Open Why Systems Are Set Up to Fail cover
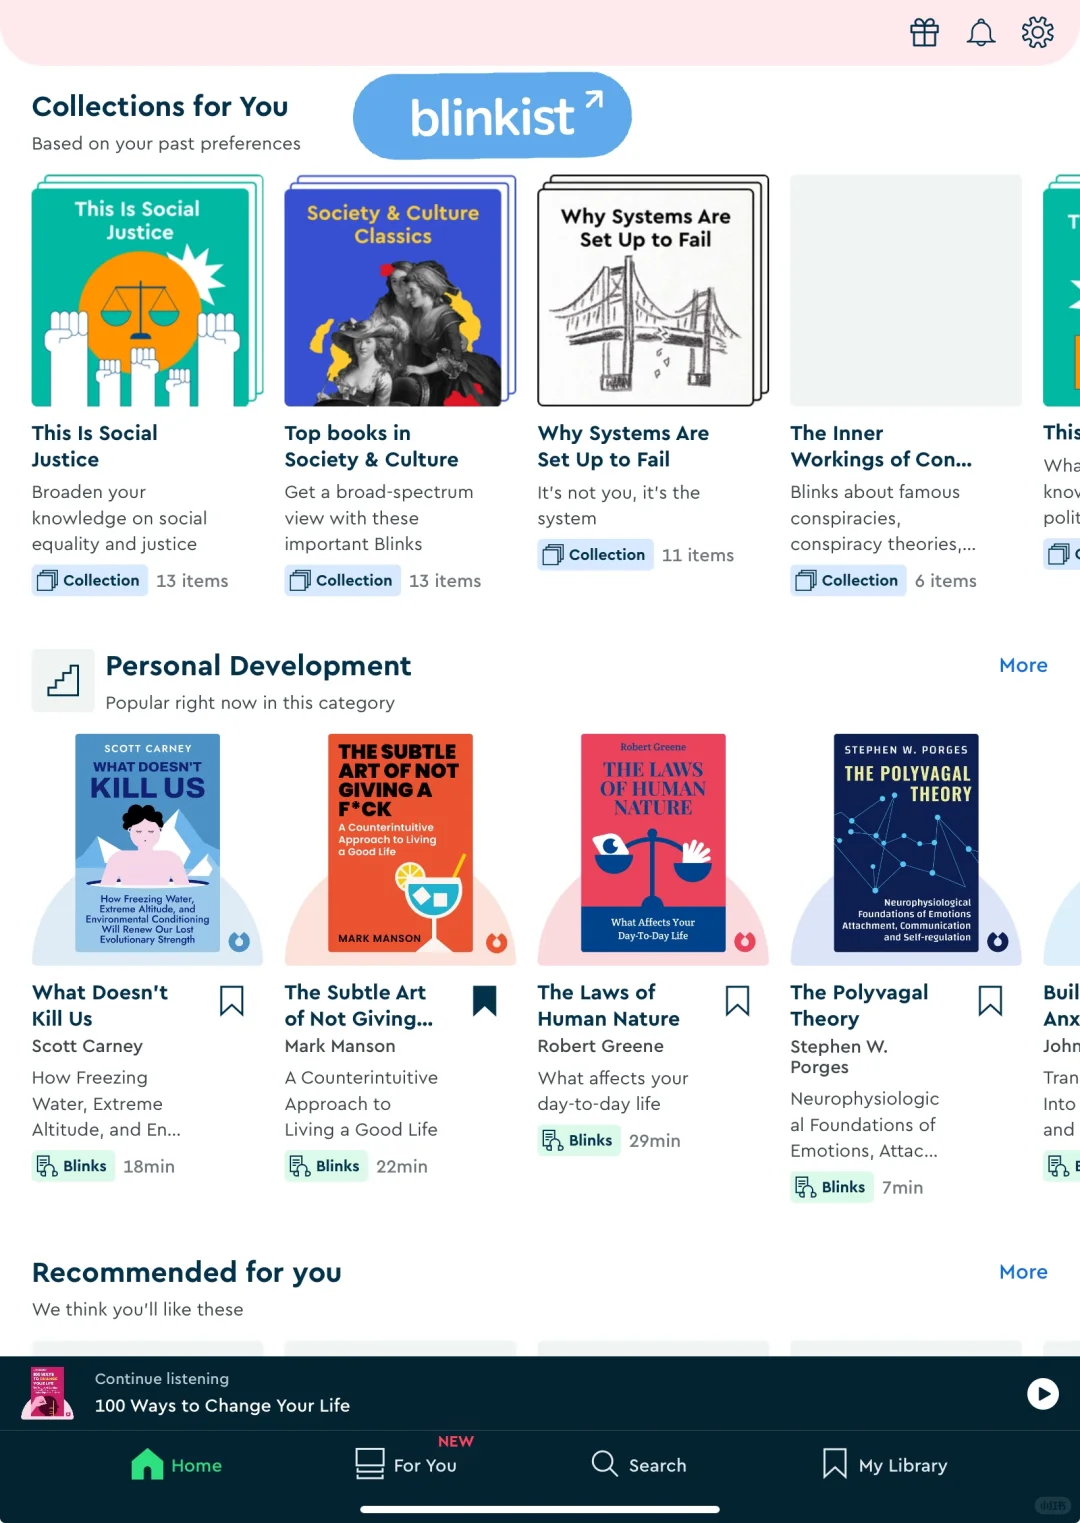1080x1523 pixels. point(653,291)
